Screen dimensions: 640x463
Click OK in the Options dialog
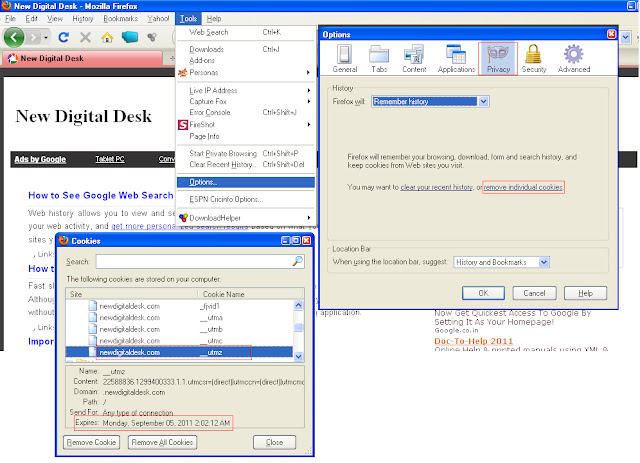483,293
